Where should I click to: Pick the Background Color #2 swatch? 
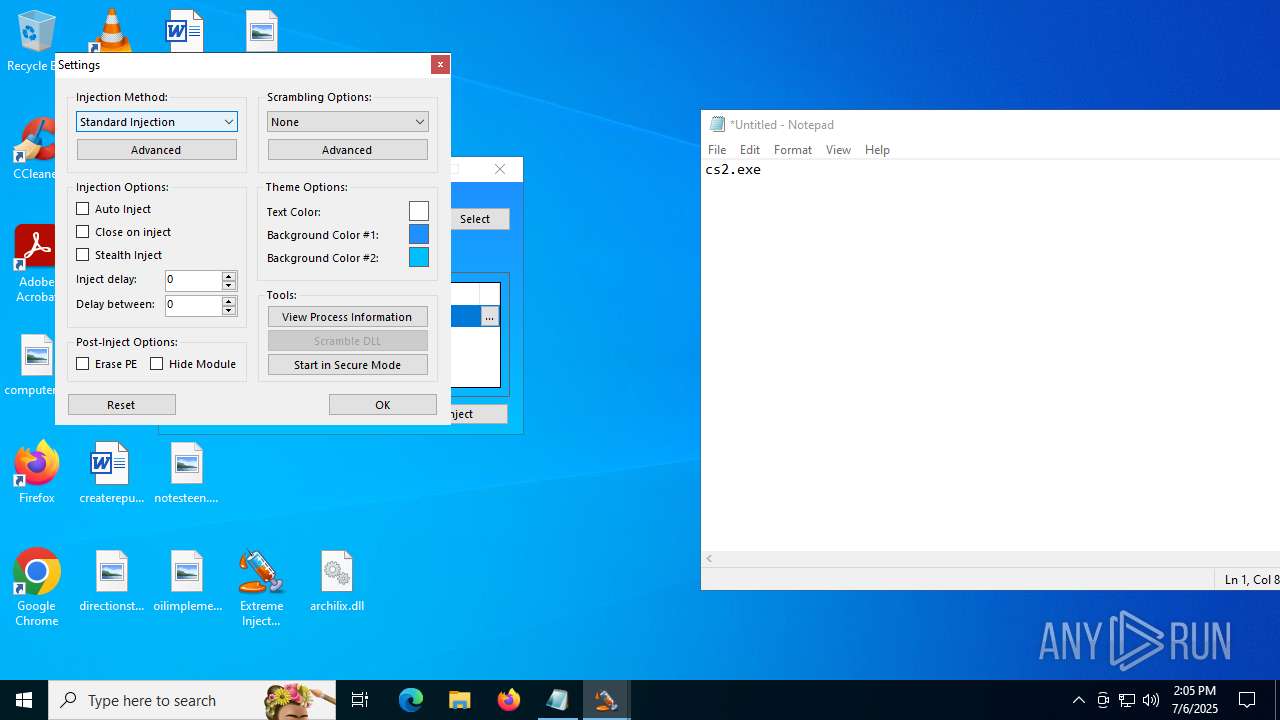coord(419,257)
